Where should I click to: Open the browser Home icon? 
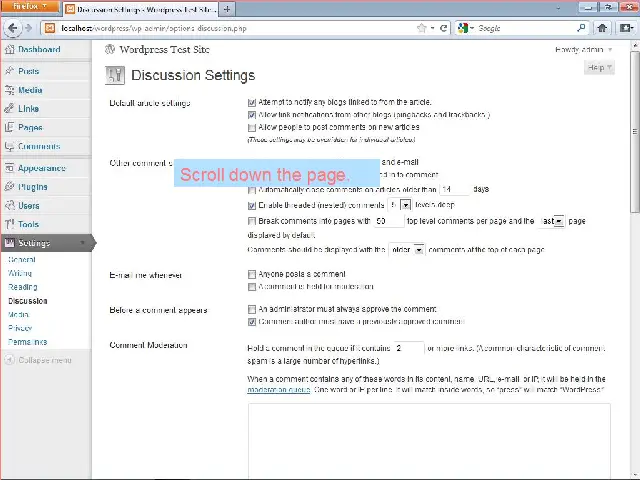pos(602,28)
